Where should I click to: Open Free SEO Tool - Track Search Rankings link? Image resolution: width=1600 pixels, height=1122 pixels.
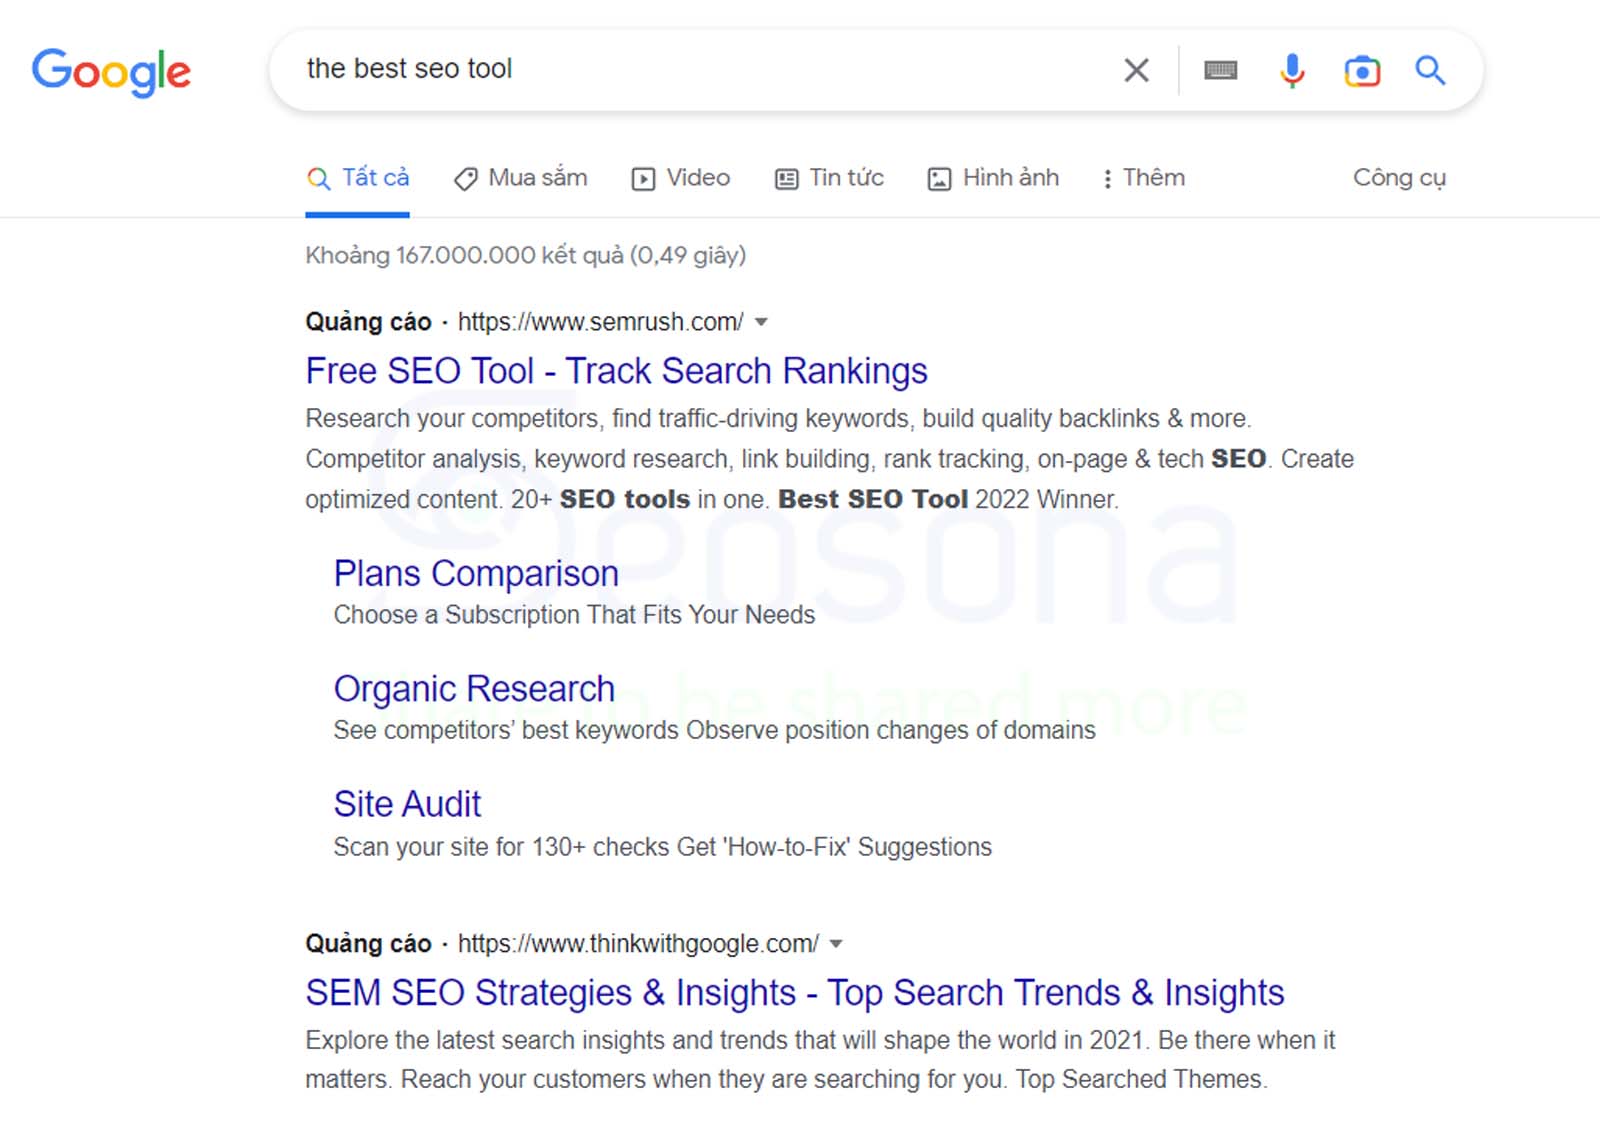pyautogui.click(x=616, y=371)
